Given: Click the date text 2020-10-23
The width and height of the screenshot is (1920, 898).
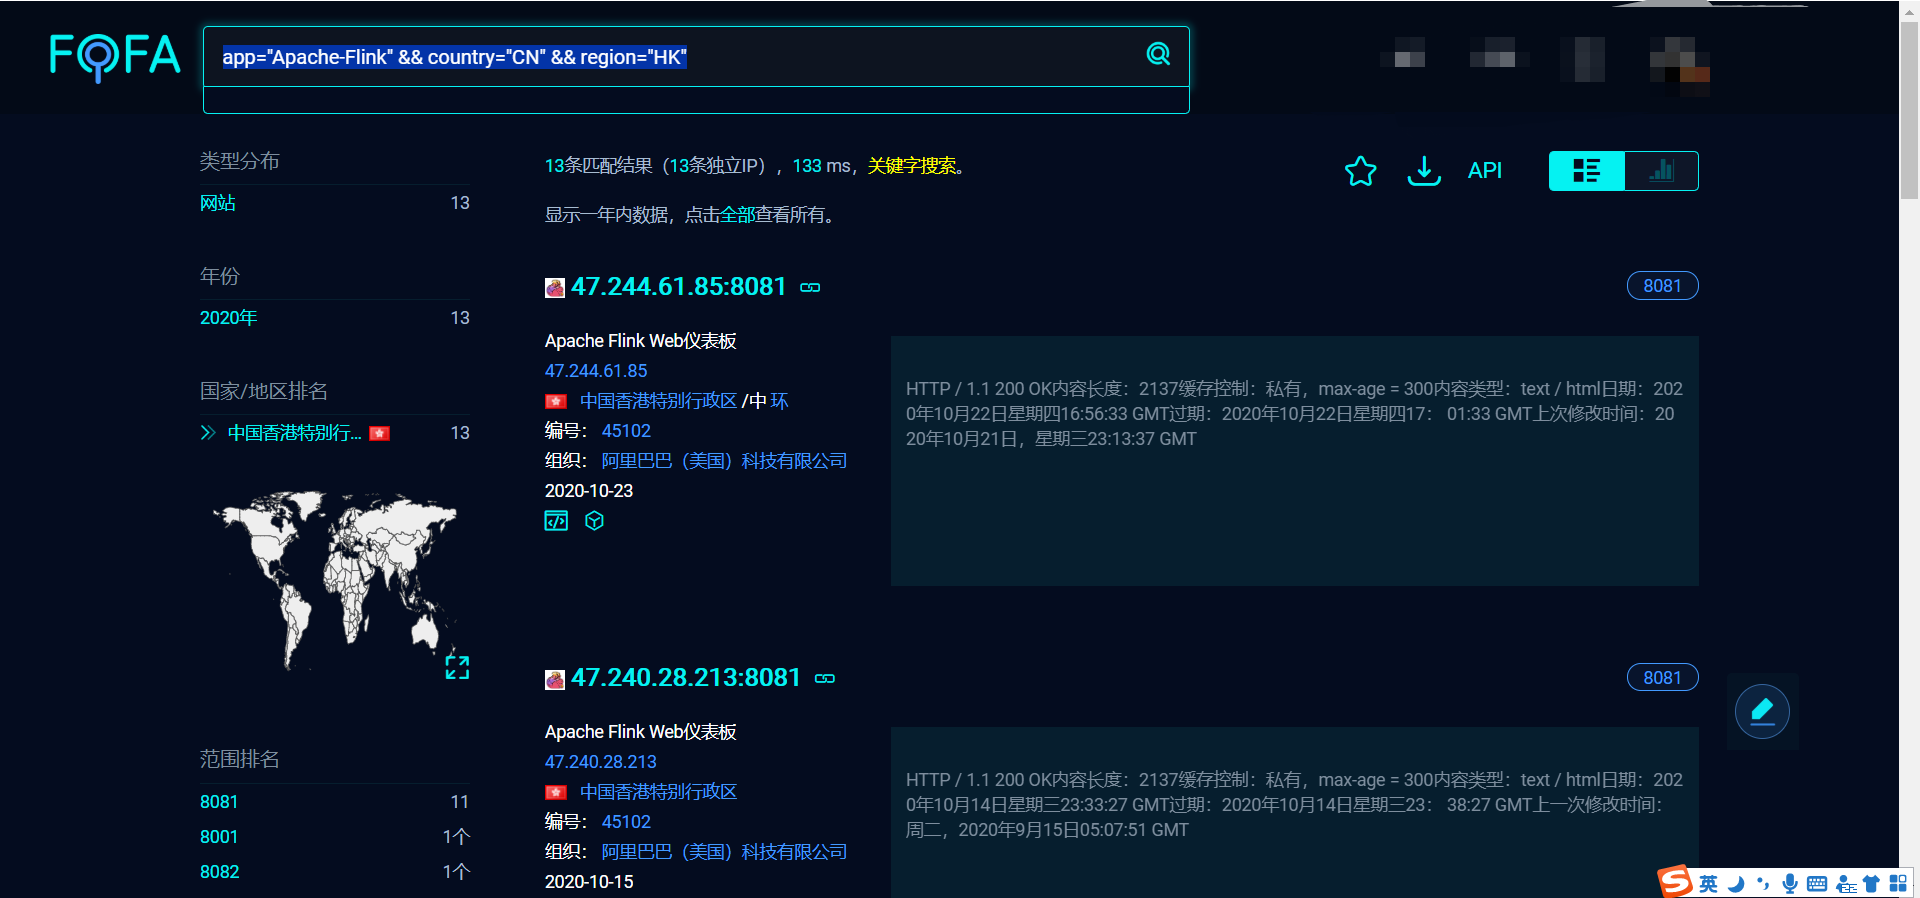Looking at the screenshot, I should (x=589, y=491).
